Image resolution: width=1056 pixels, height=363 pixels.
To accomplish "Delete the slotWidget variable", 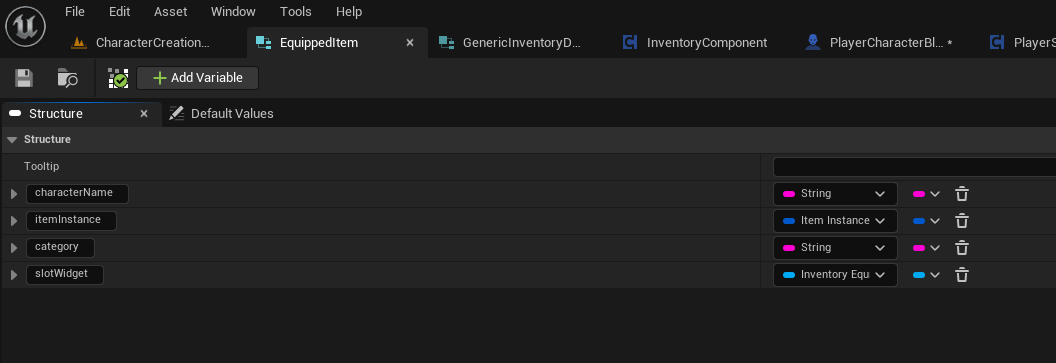I will pyautogui.click(x=962, y=275).
